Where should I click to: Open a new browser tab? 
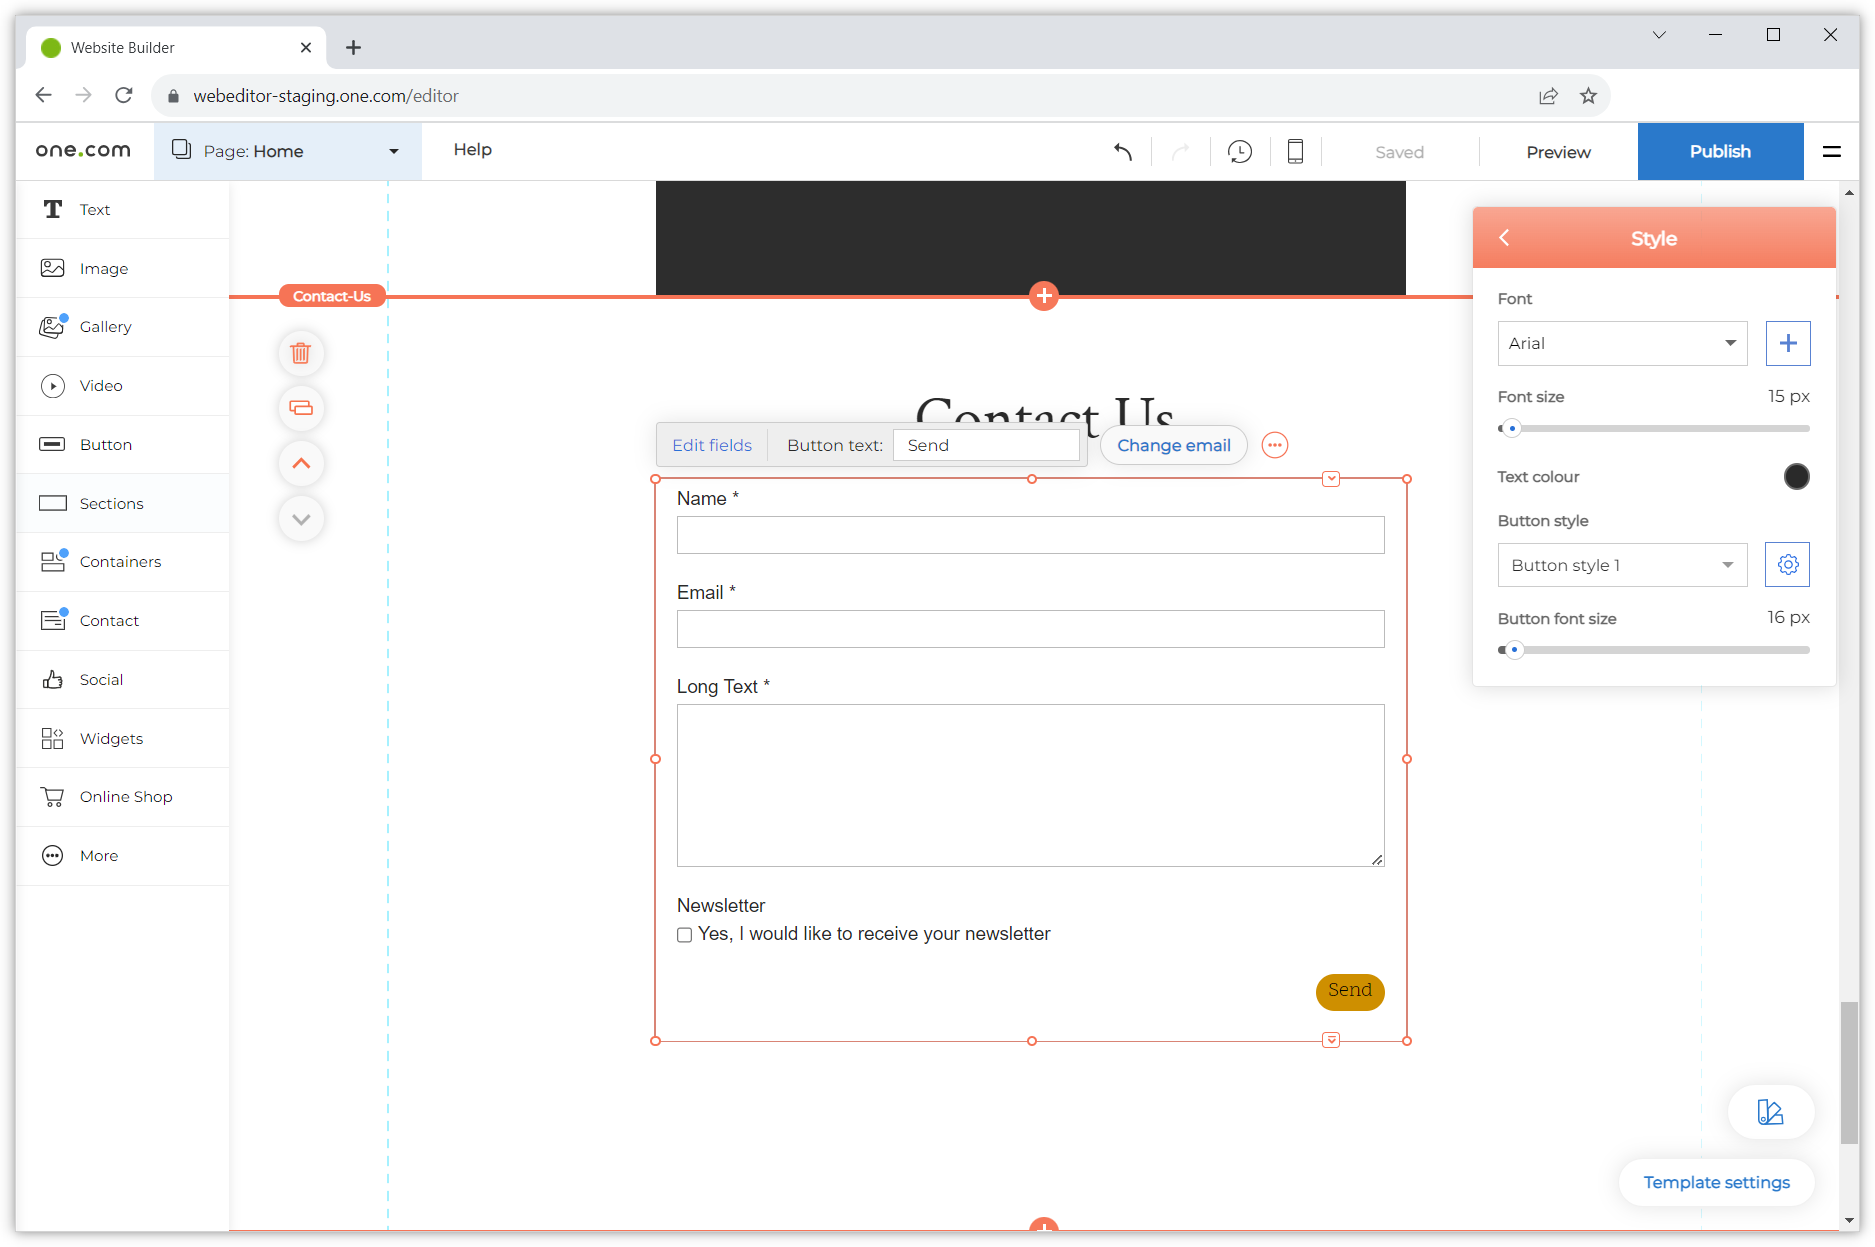pos(353,47)
